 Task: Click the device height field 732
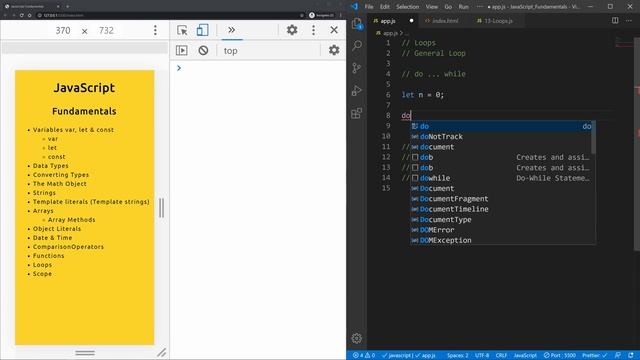pyautogui.click(x=106, y=31)
